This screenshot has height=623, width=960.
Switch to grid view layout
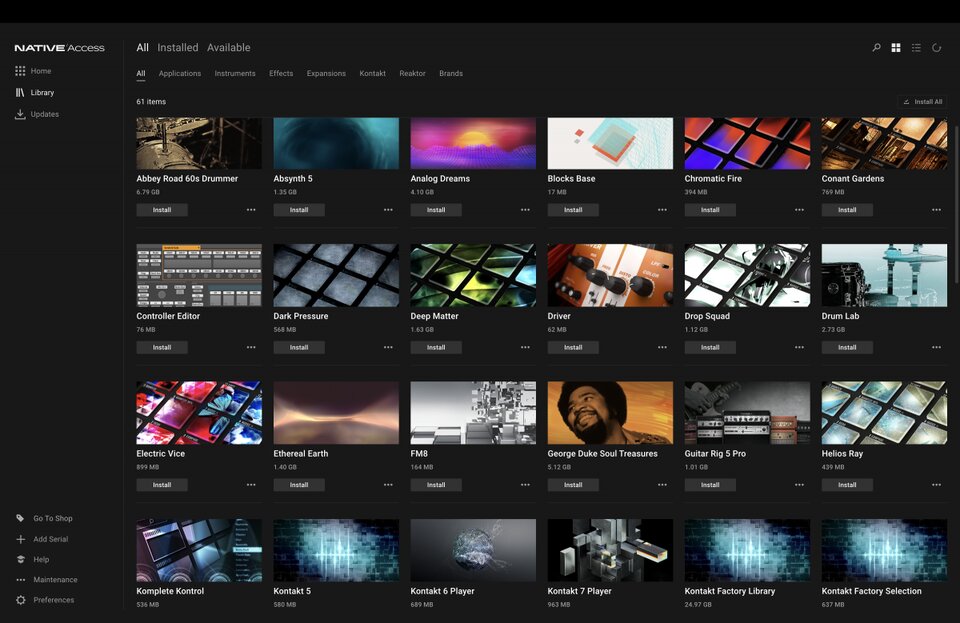[895, 47]
